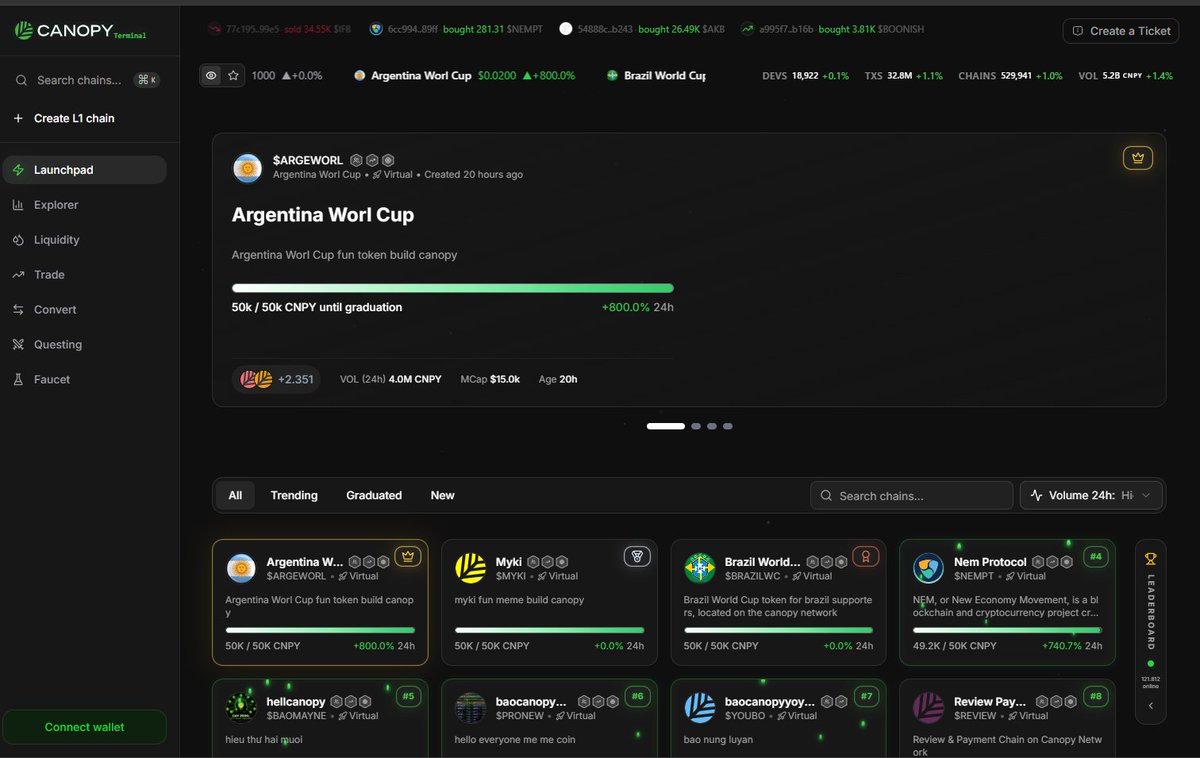The width and height of the screenshot is (1200, 758).
Task: Click the TXS 32.8M stat
Action: point(904,76)
